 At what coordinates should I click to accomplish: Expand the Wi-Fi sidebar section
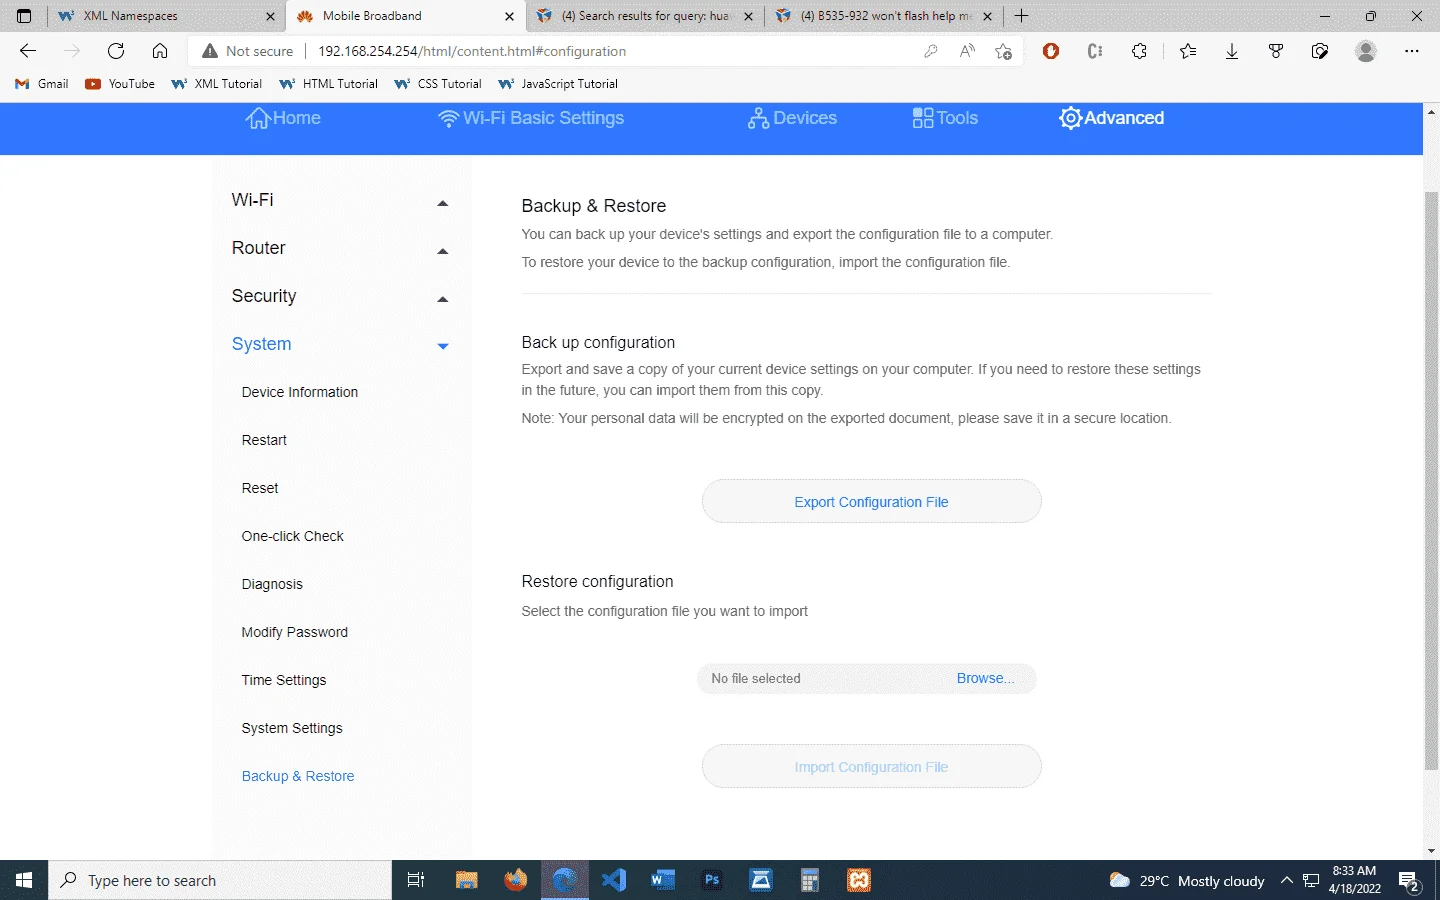340,200
